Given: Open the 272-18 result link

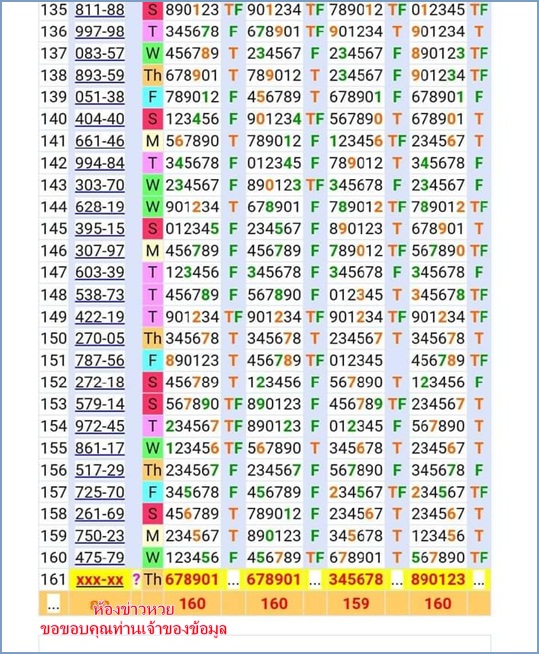Looking at the screenshot, I should click(100, 382).
